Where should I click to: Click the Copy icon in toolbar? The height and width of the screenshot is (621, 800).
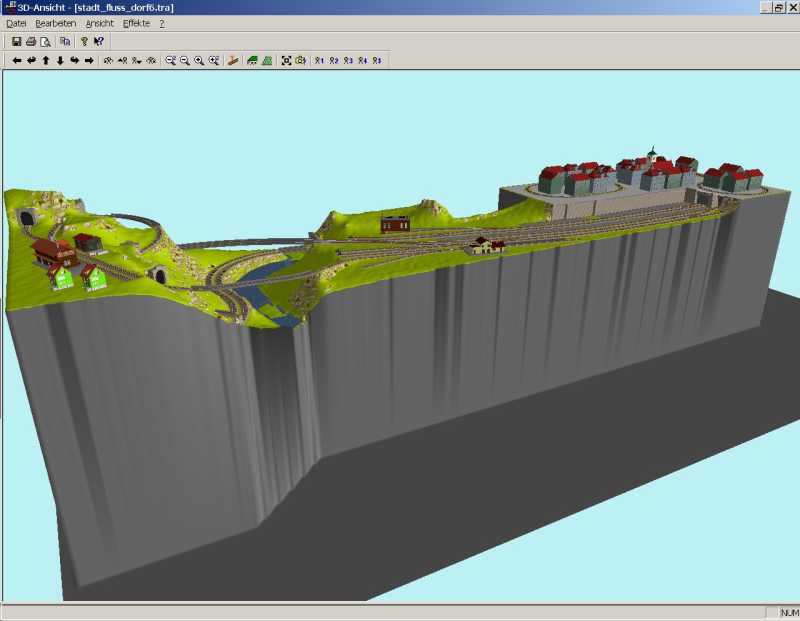(x=65, y=42)
